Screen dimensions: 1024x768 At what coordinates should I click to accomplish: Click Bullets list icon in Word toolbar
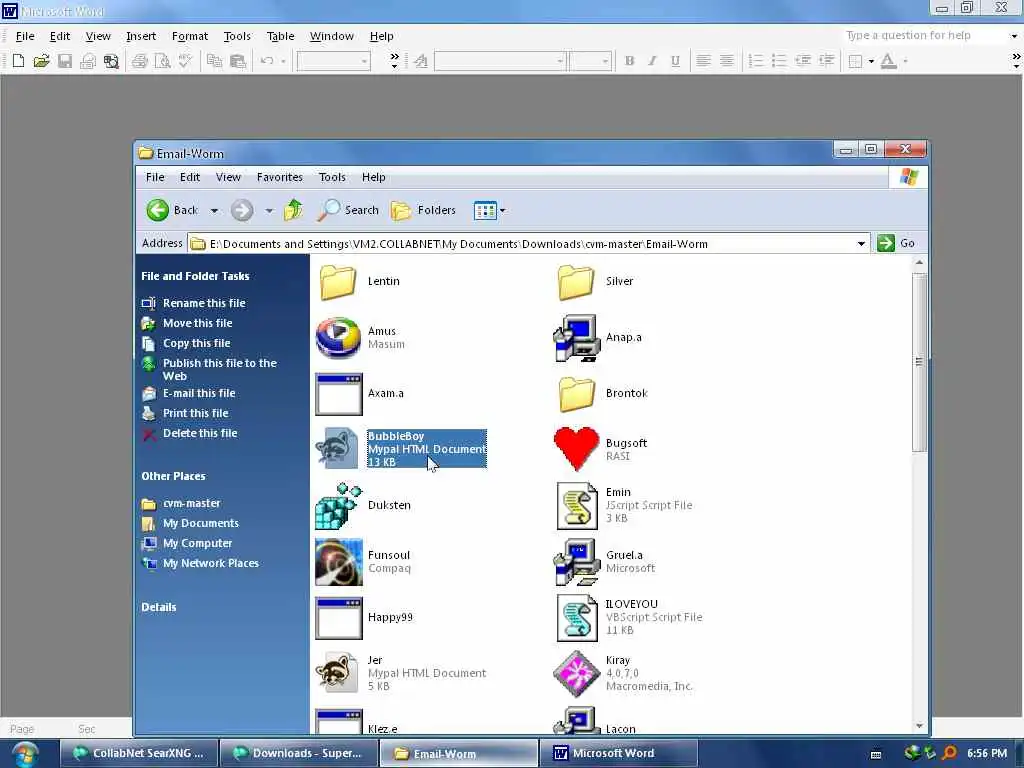pyautogui.click(x=778, y=61)
